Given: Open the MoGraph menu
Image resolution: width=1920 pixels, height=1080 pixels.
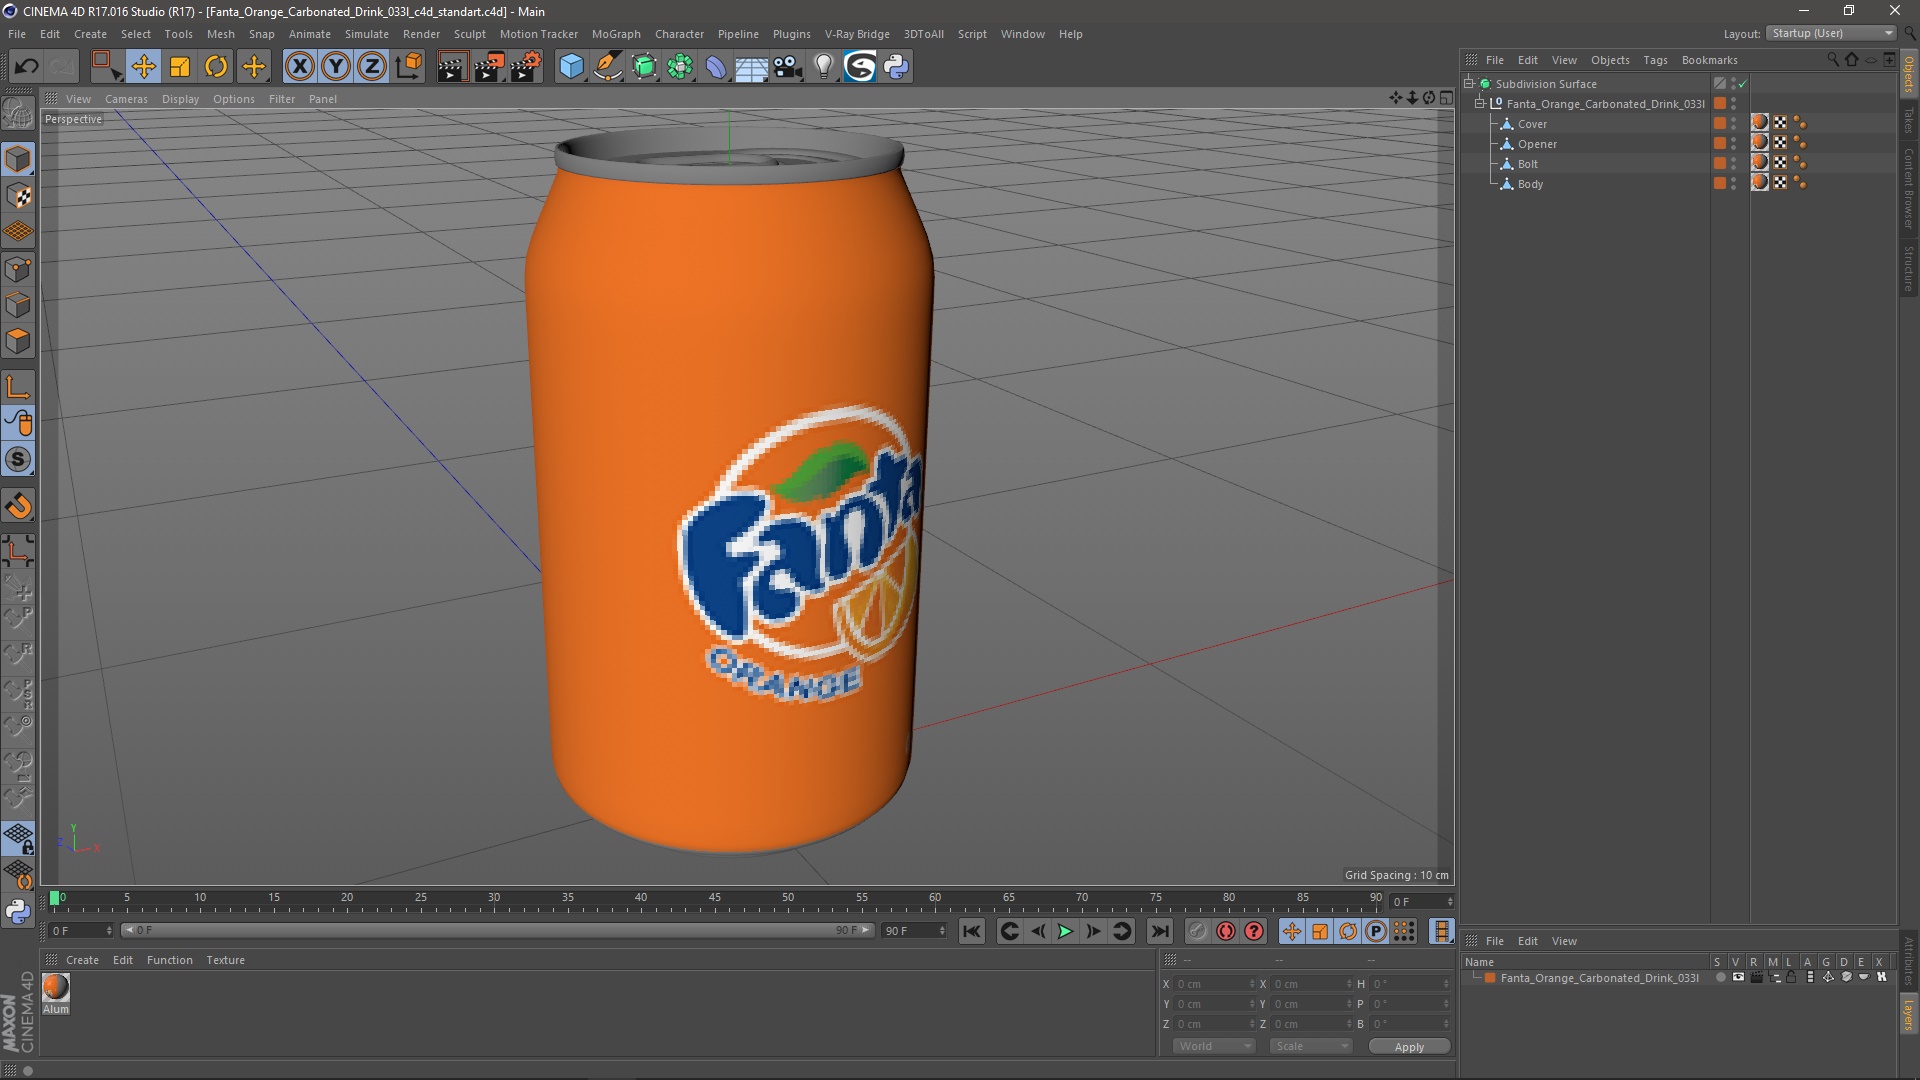Looking at the screenshot, I should point(616,34).
